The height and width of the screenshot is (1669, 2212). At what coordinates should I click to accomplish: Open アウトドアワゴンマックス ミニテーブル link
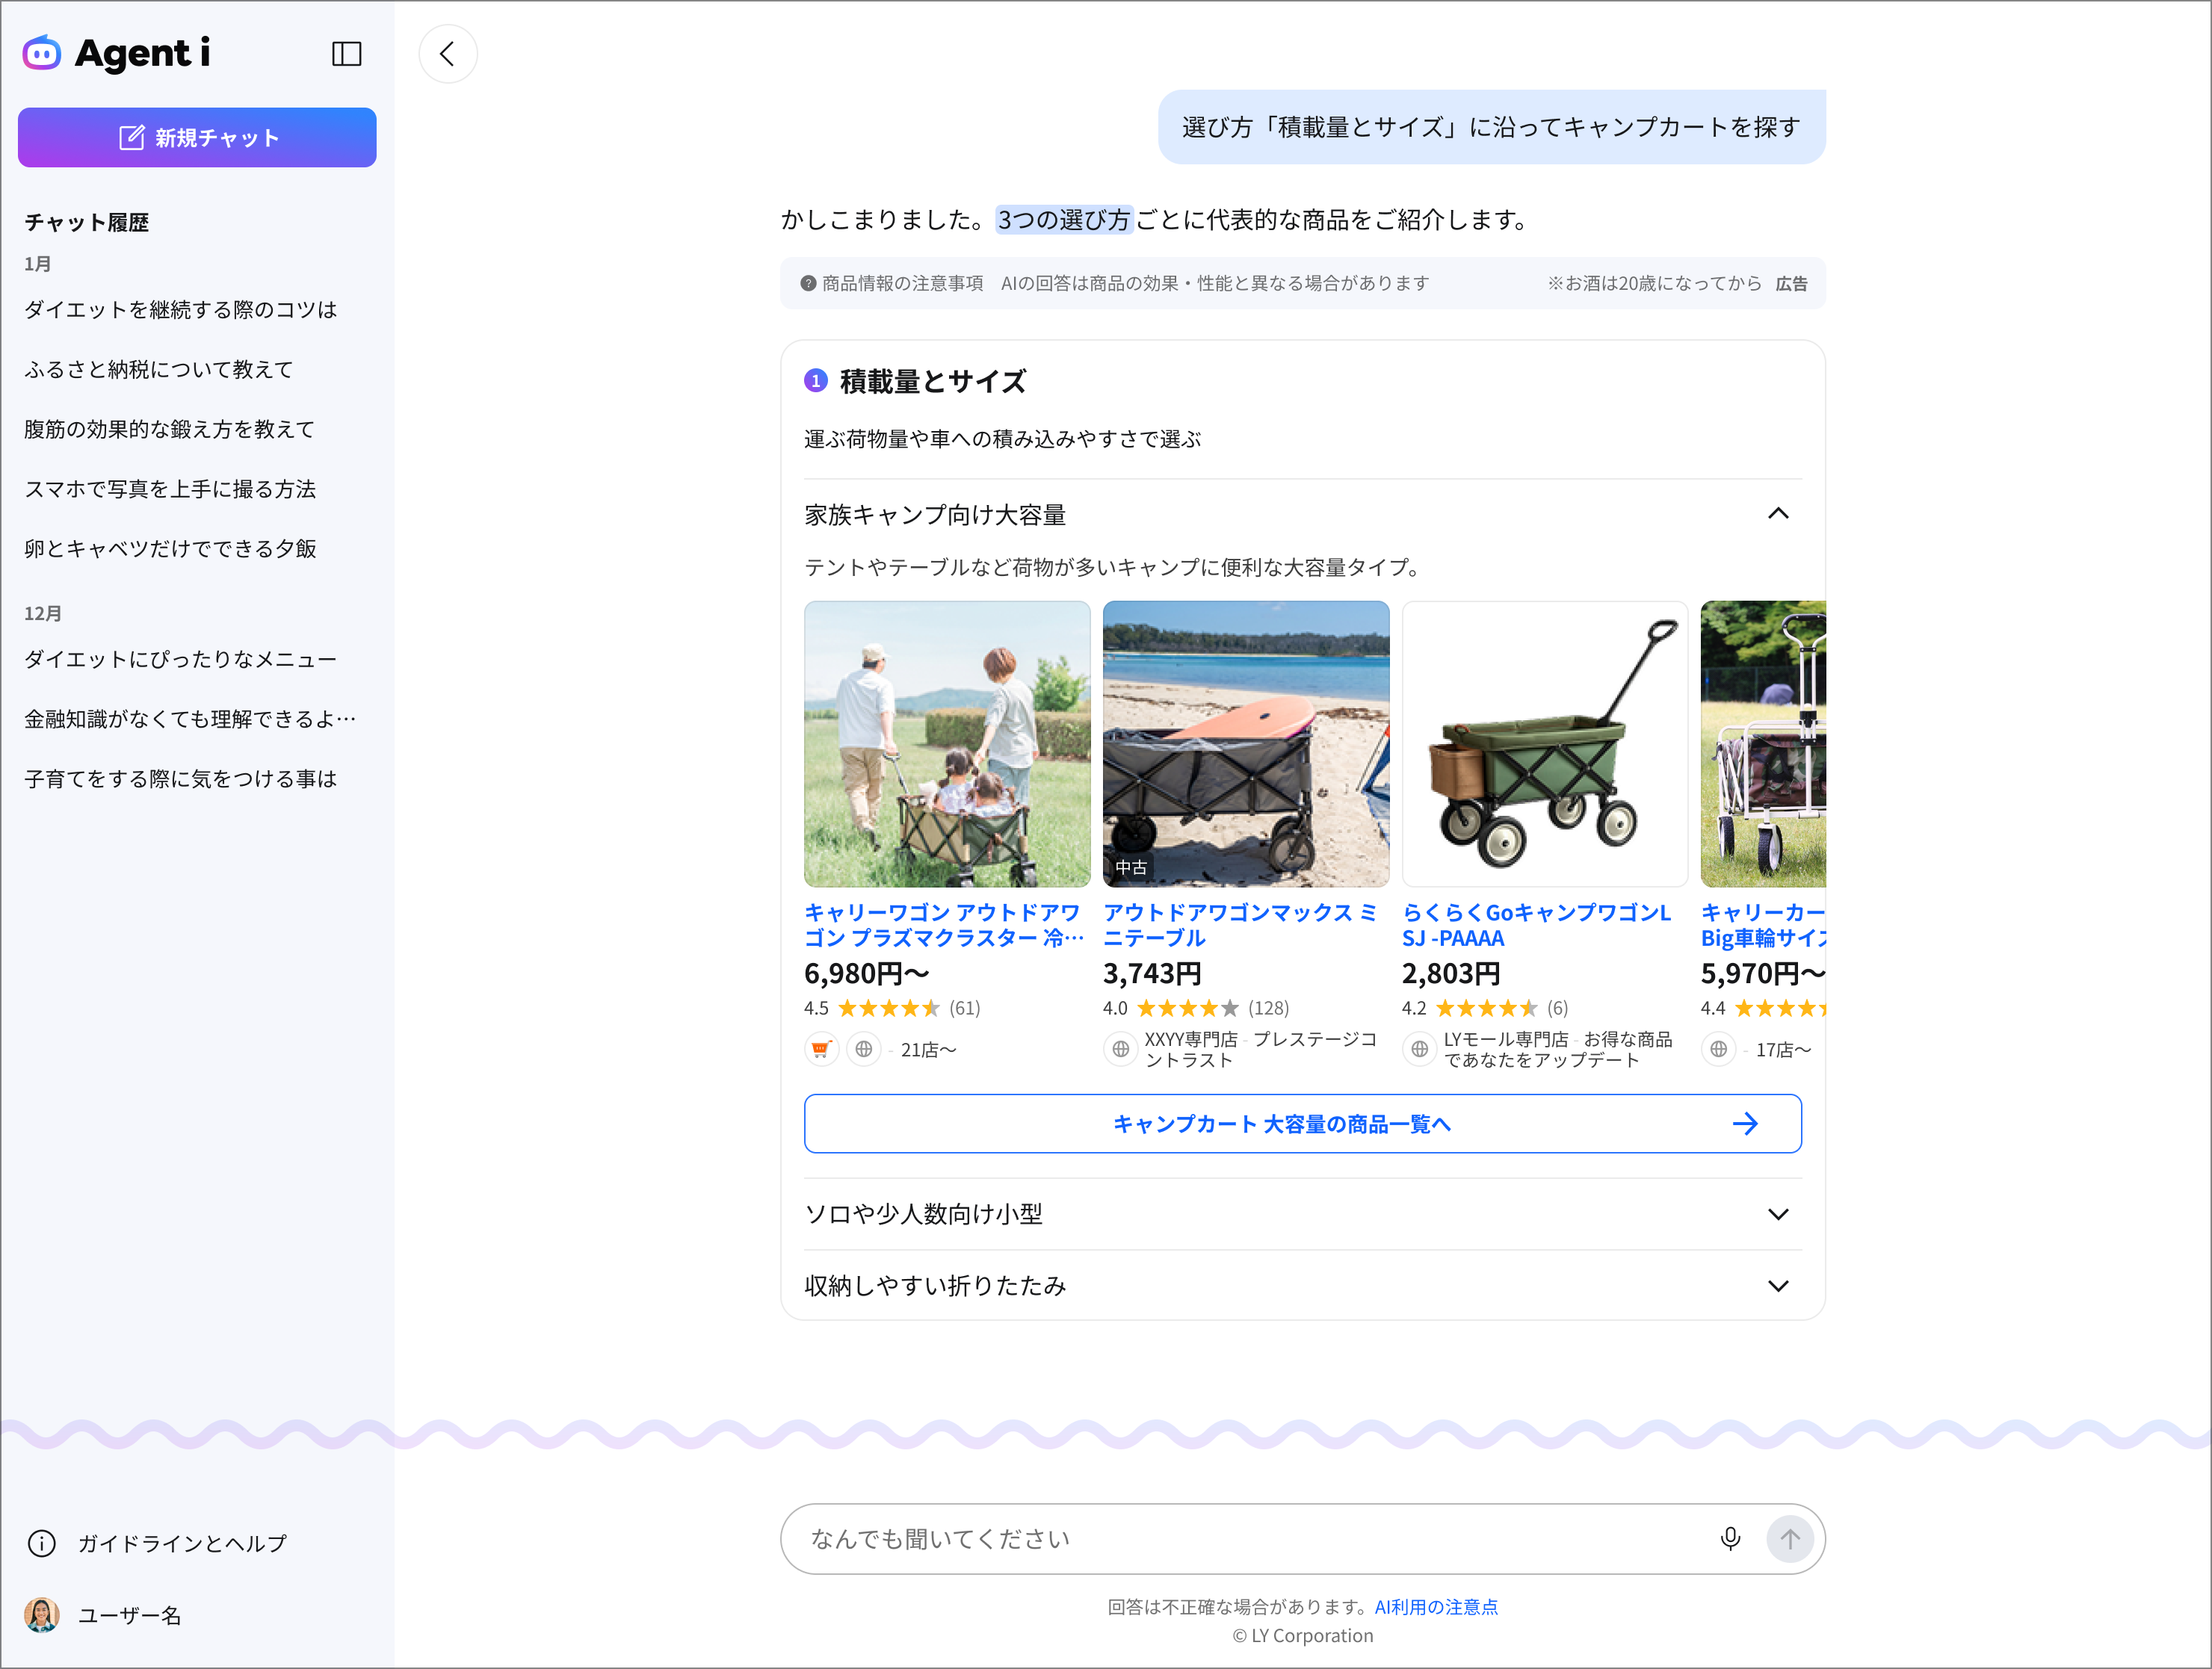pyautogui.click(x=1240, y=925)
